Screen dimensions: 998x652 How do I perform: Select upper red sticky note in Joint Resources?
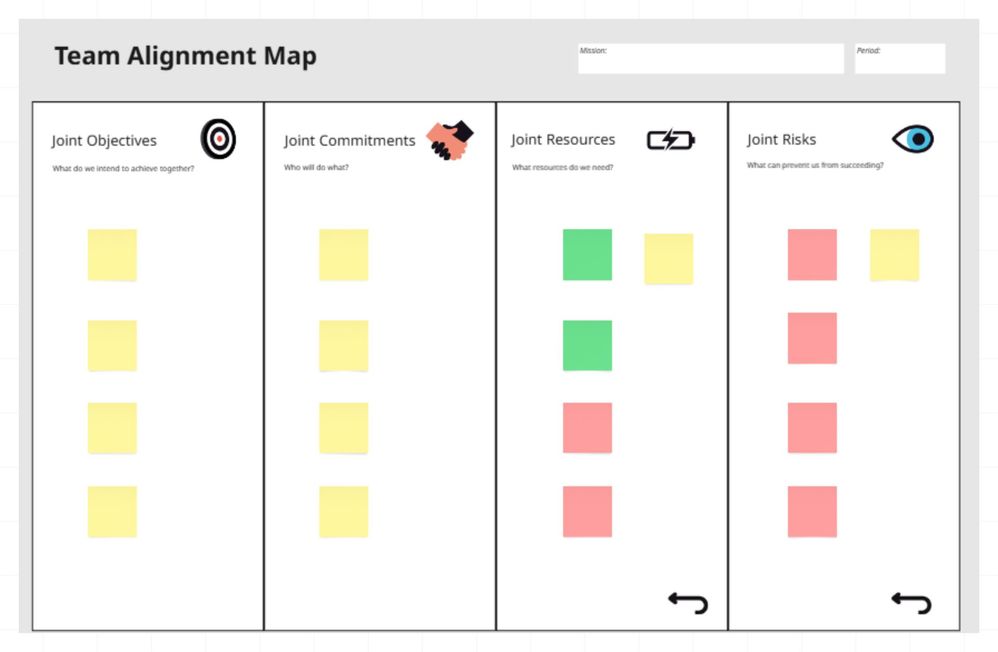pos(587,428)
